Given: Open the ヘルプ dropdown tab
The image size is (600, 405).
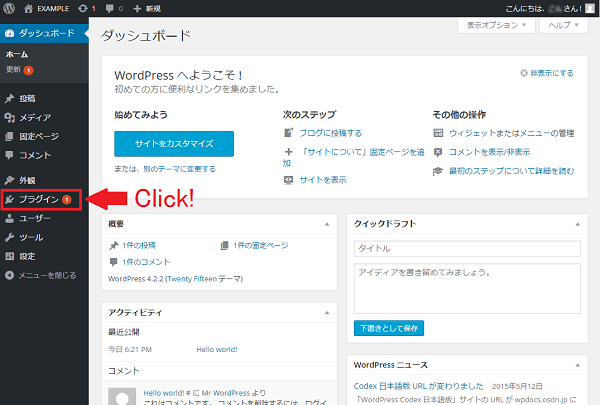Looking at the screenshot, I should point(559,24).
